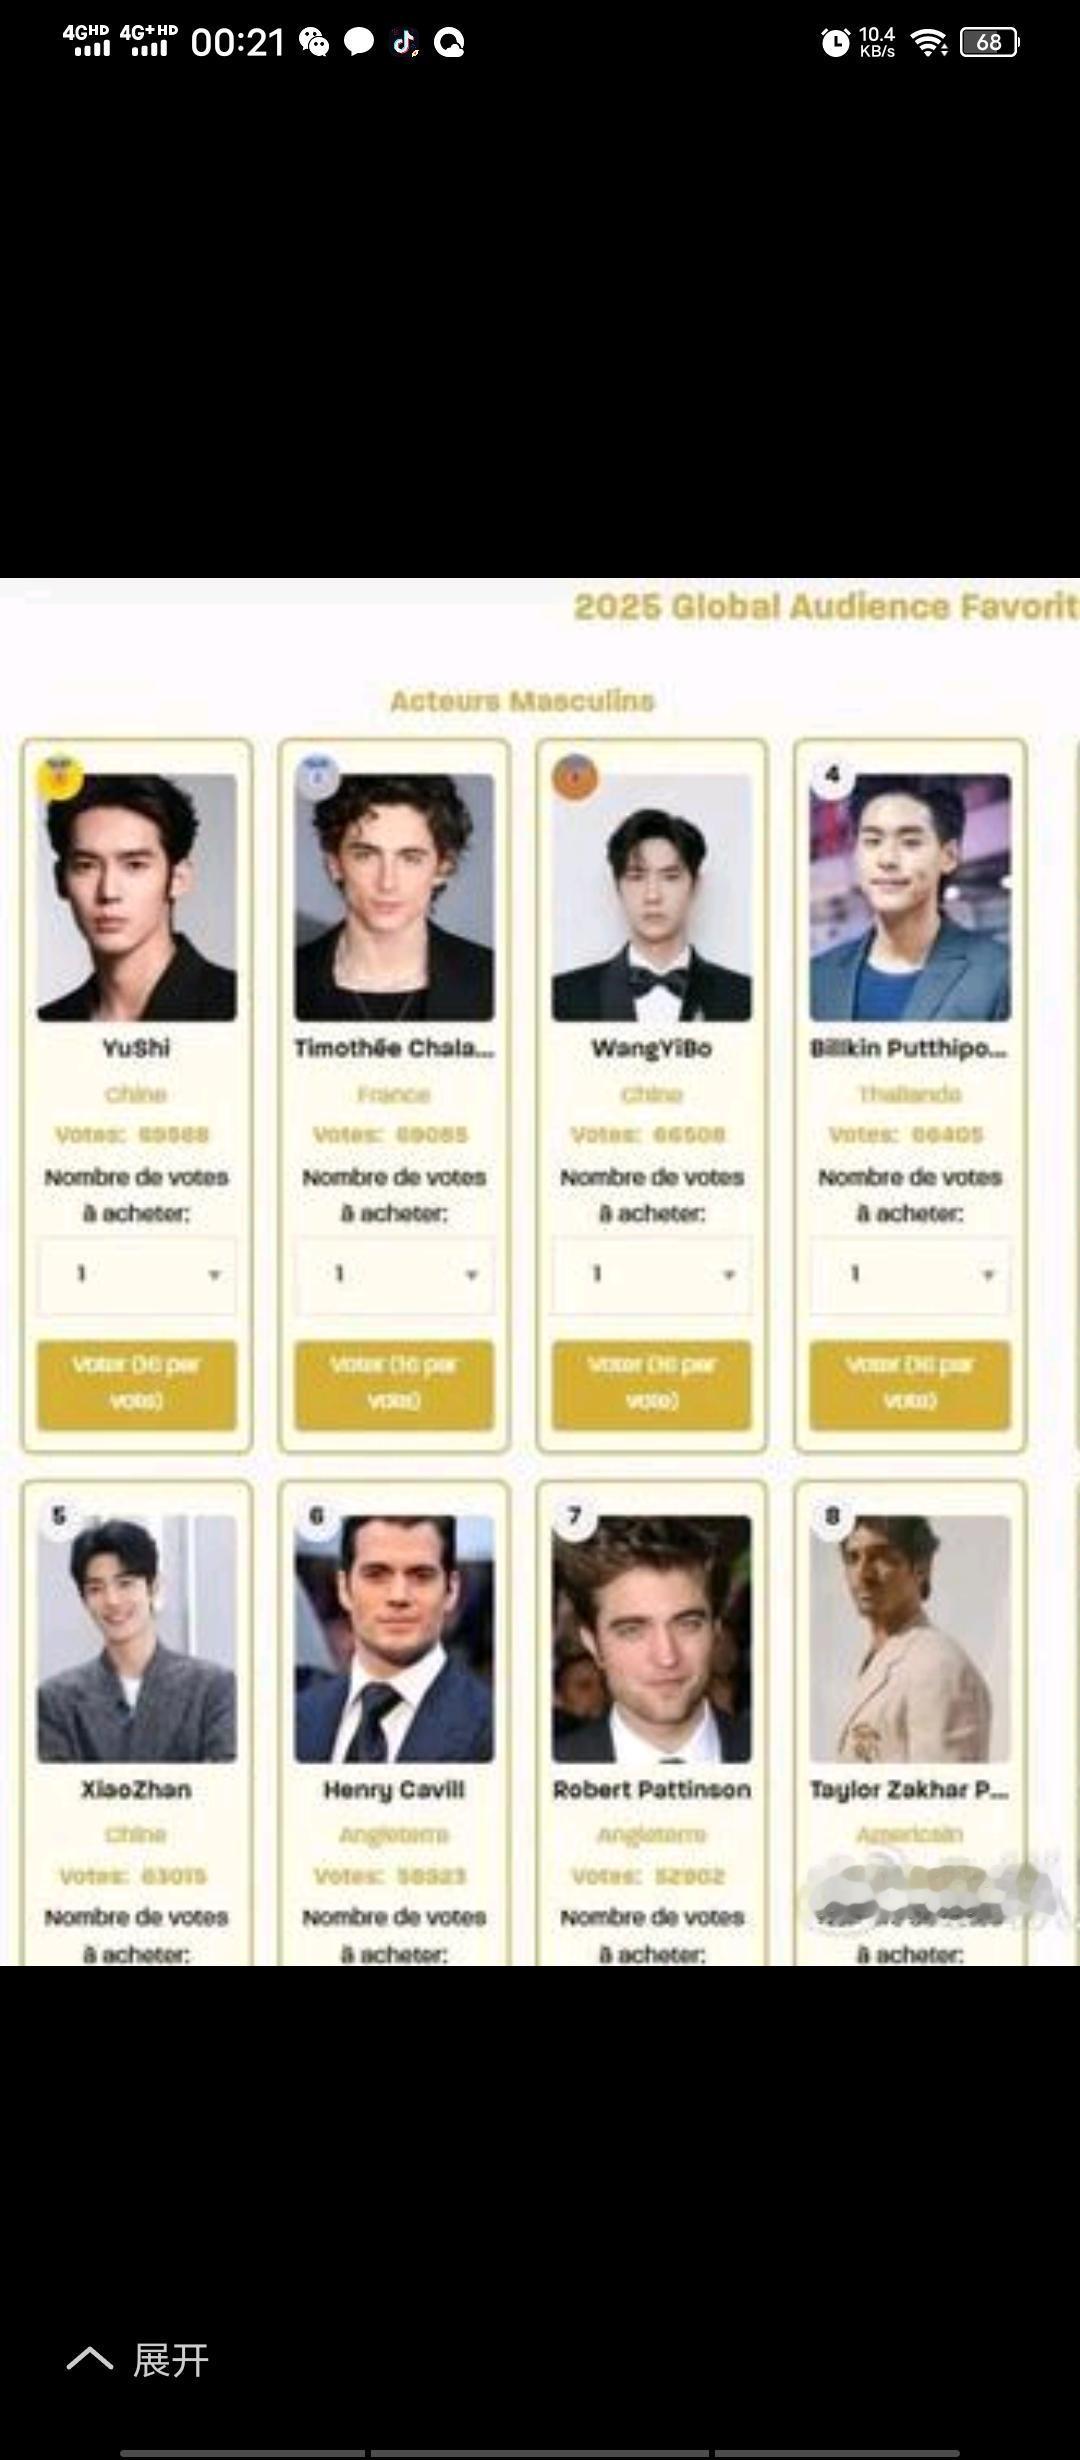The height and width of the screenshot is (2460, 1080).
Task: Expand the 展开 caption chevron
Action: [x=90, y=2359]
